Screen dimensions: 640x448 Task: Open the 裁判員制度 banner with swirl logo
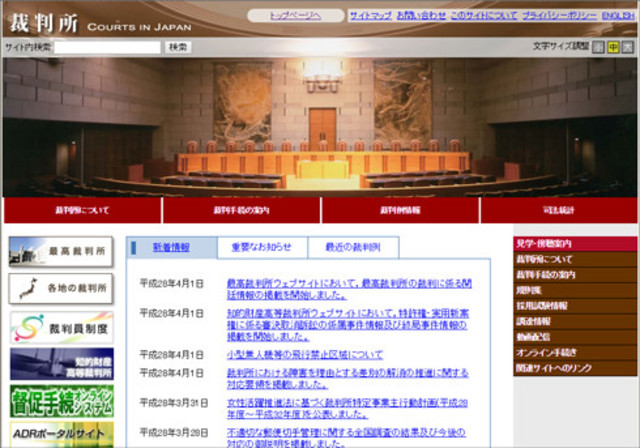(62, 328)
